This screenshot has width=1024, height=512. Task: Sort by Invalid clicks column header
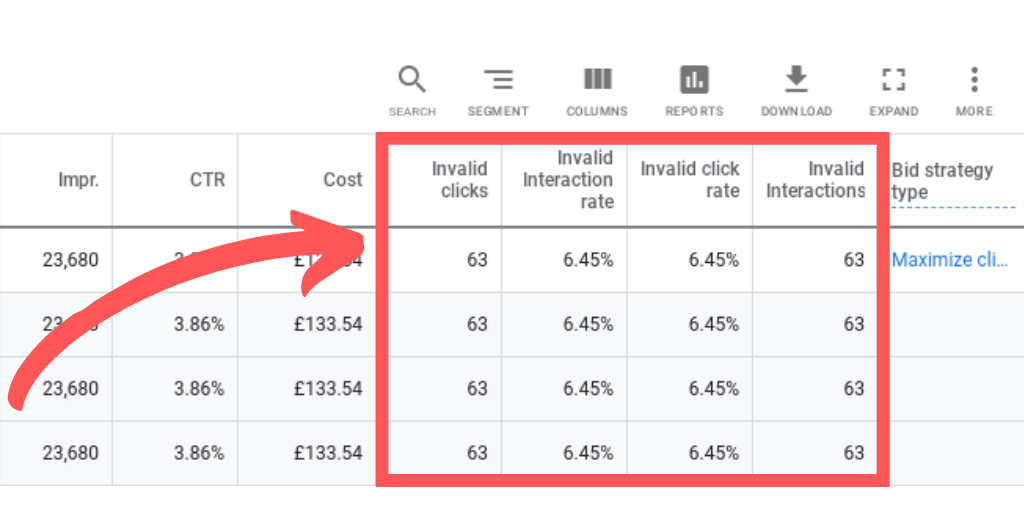[459, 180]
